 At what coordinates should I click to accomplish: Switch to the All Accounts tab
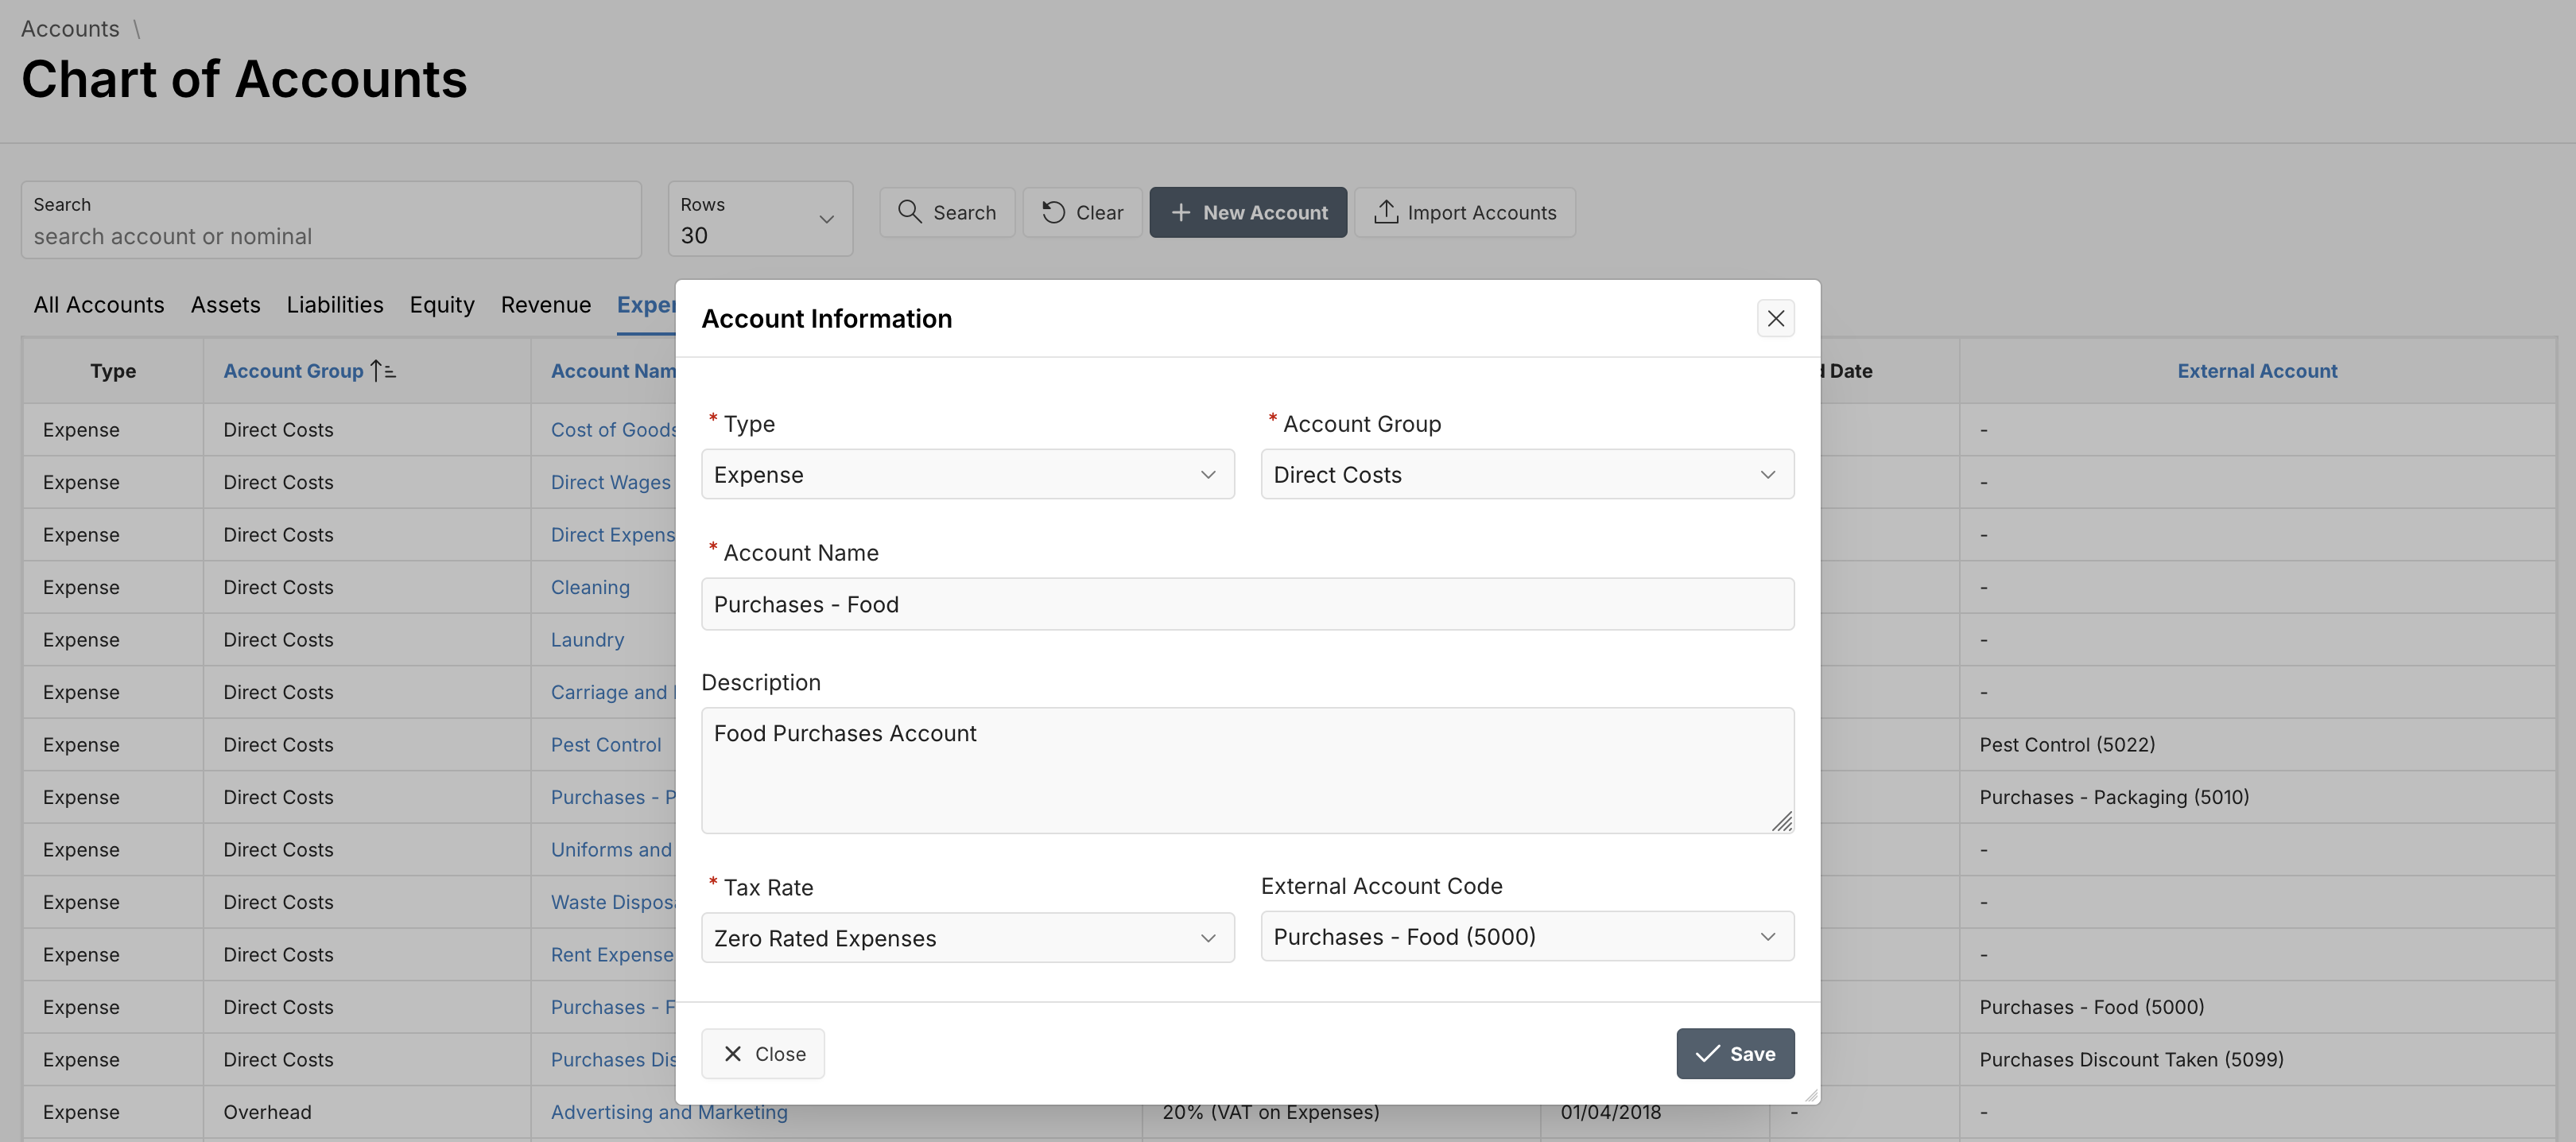[99, 305]
